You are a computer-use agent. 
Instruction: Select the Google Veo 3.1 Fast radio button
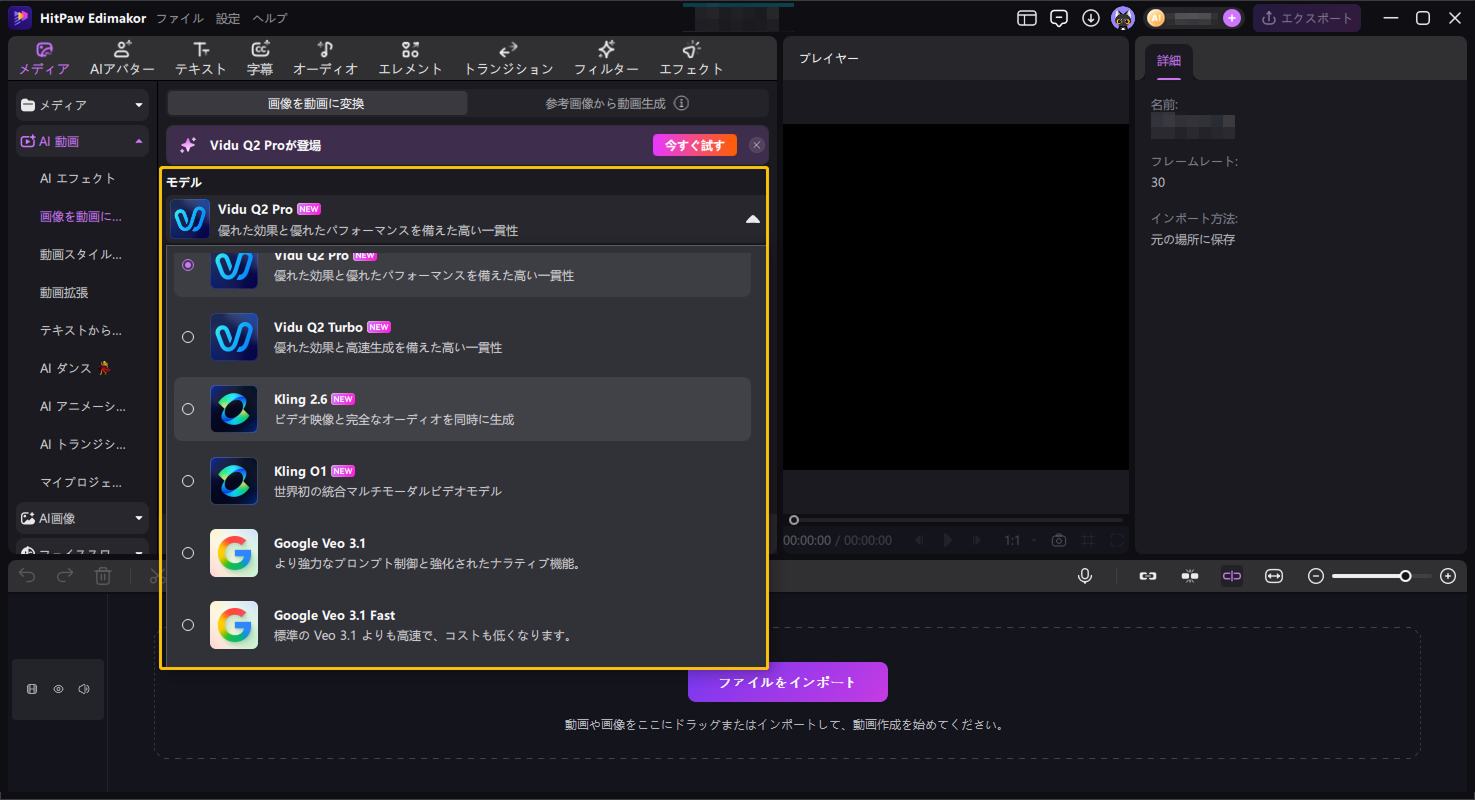188,624
